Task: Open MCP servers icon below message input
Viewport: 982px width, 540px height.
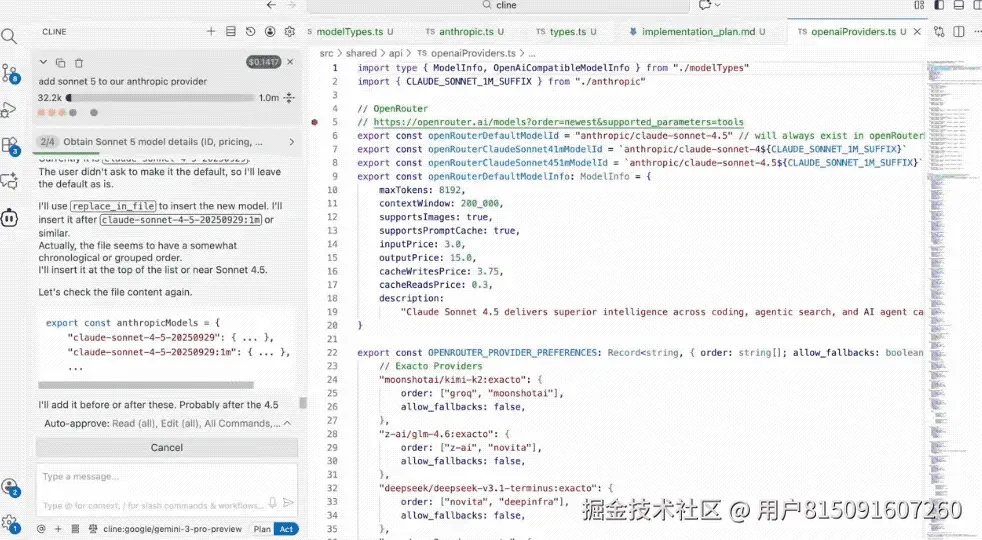Action: pyautogui.click(x=75, y=529)
